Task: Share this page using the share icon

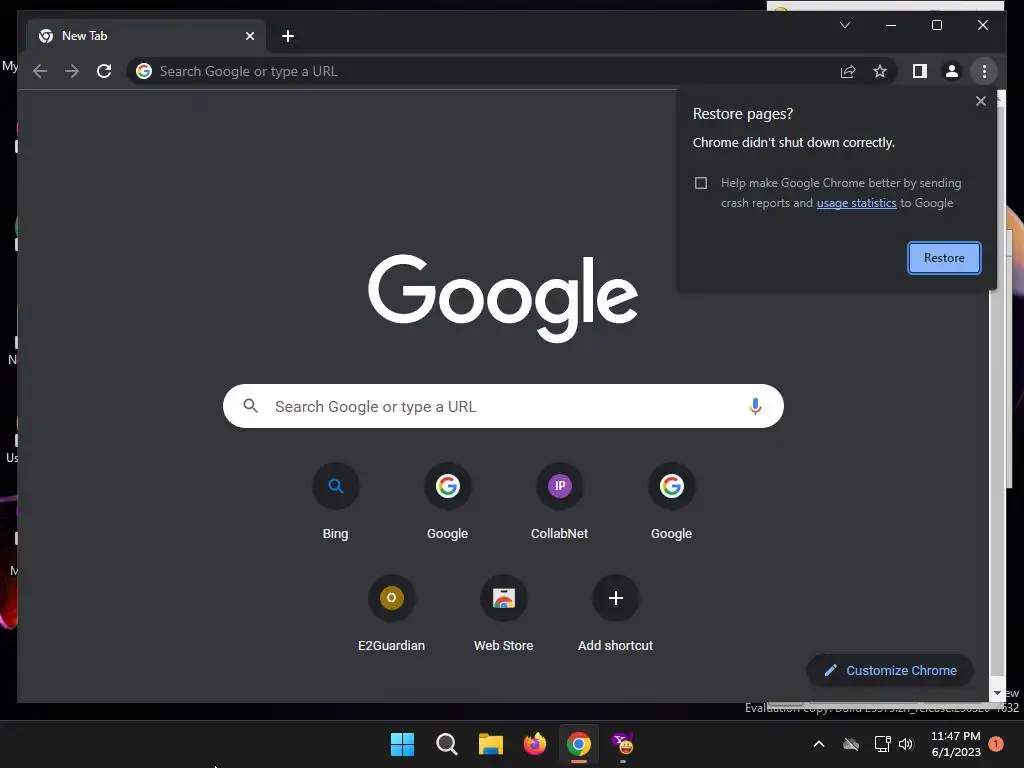Action: [848, 71]
